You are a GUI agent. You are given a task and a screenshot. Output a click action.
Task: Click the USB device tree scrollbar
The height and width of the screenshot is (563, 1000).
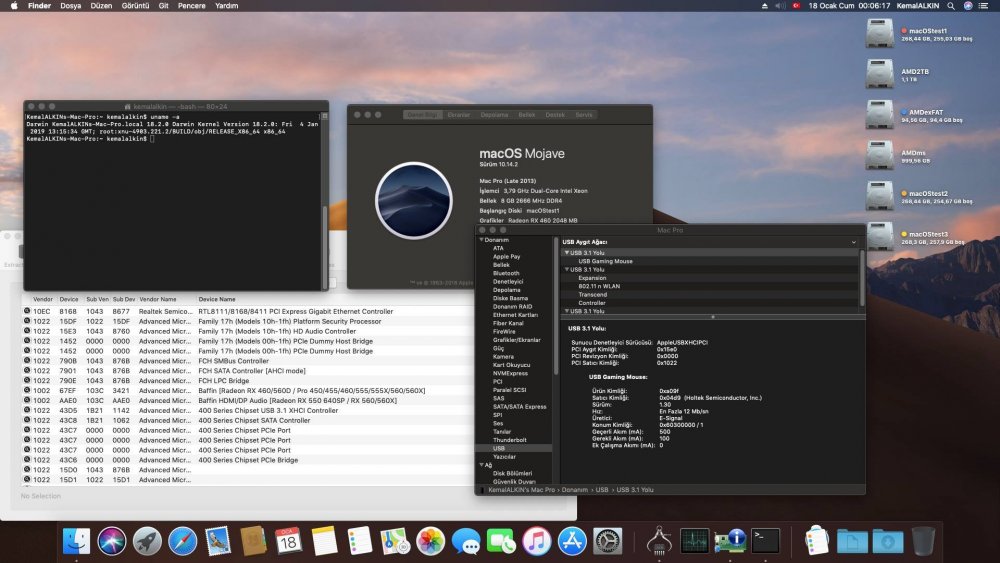tap(862, 277)
